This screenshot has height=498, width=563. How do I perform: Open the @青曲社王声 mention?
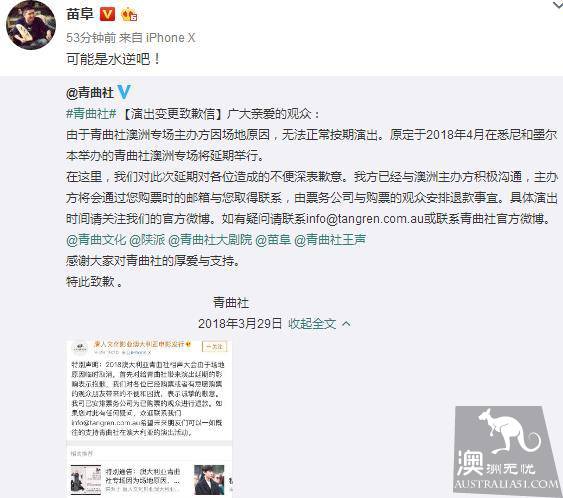330,240
